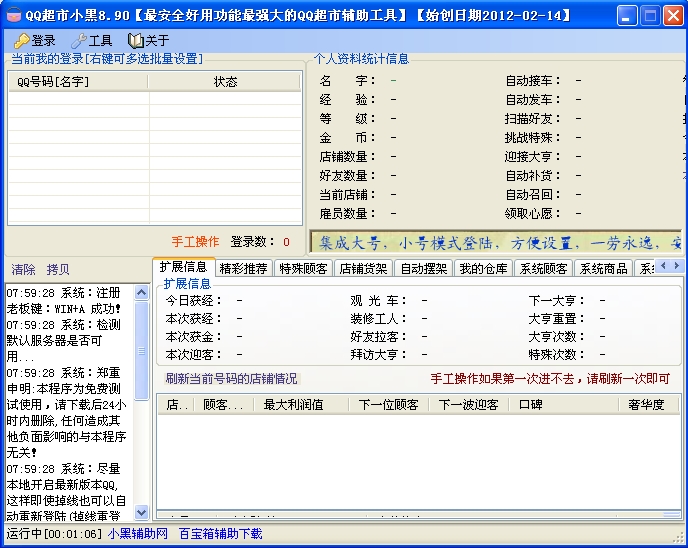Screen dimensions: 688x548
Task: Switch to the 我的仓库 tab
Action: (483, 269)
